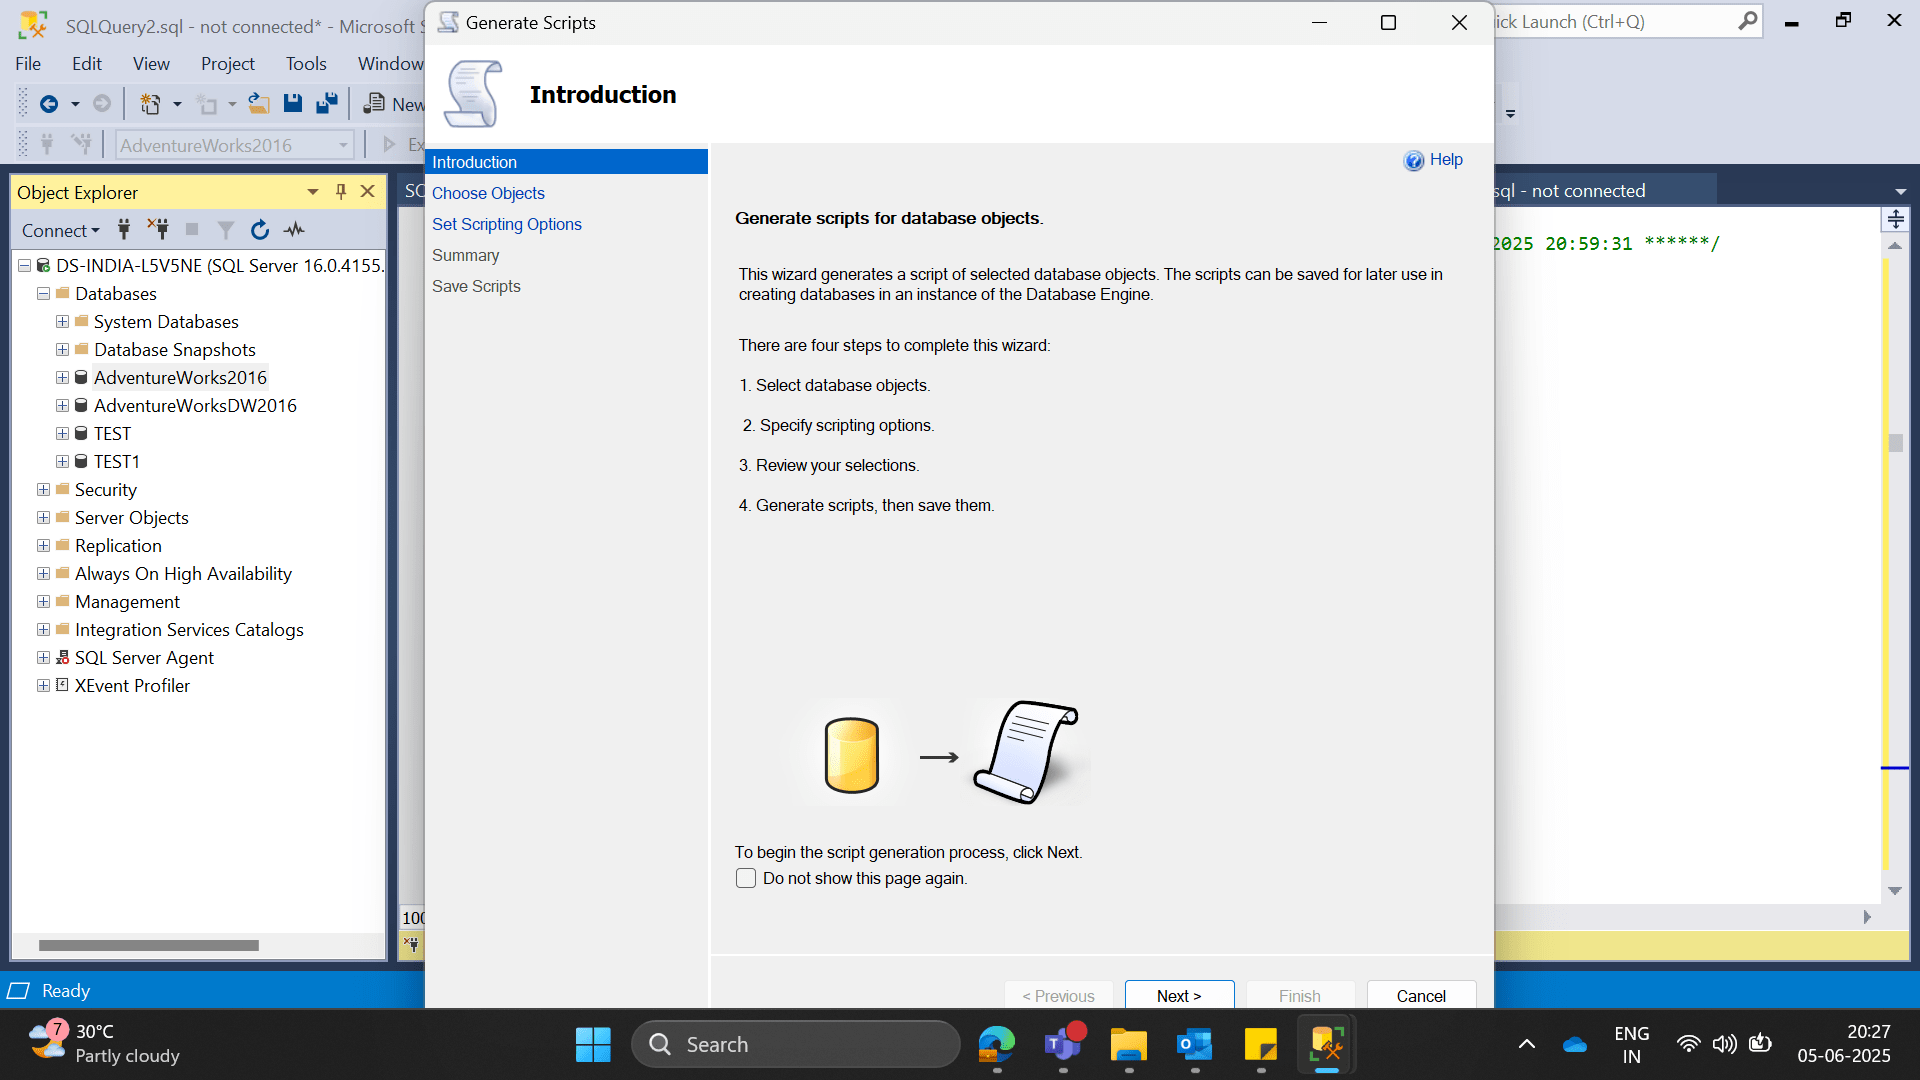
Task: Click the Next button
Action: 1179,995
